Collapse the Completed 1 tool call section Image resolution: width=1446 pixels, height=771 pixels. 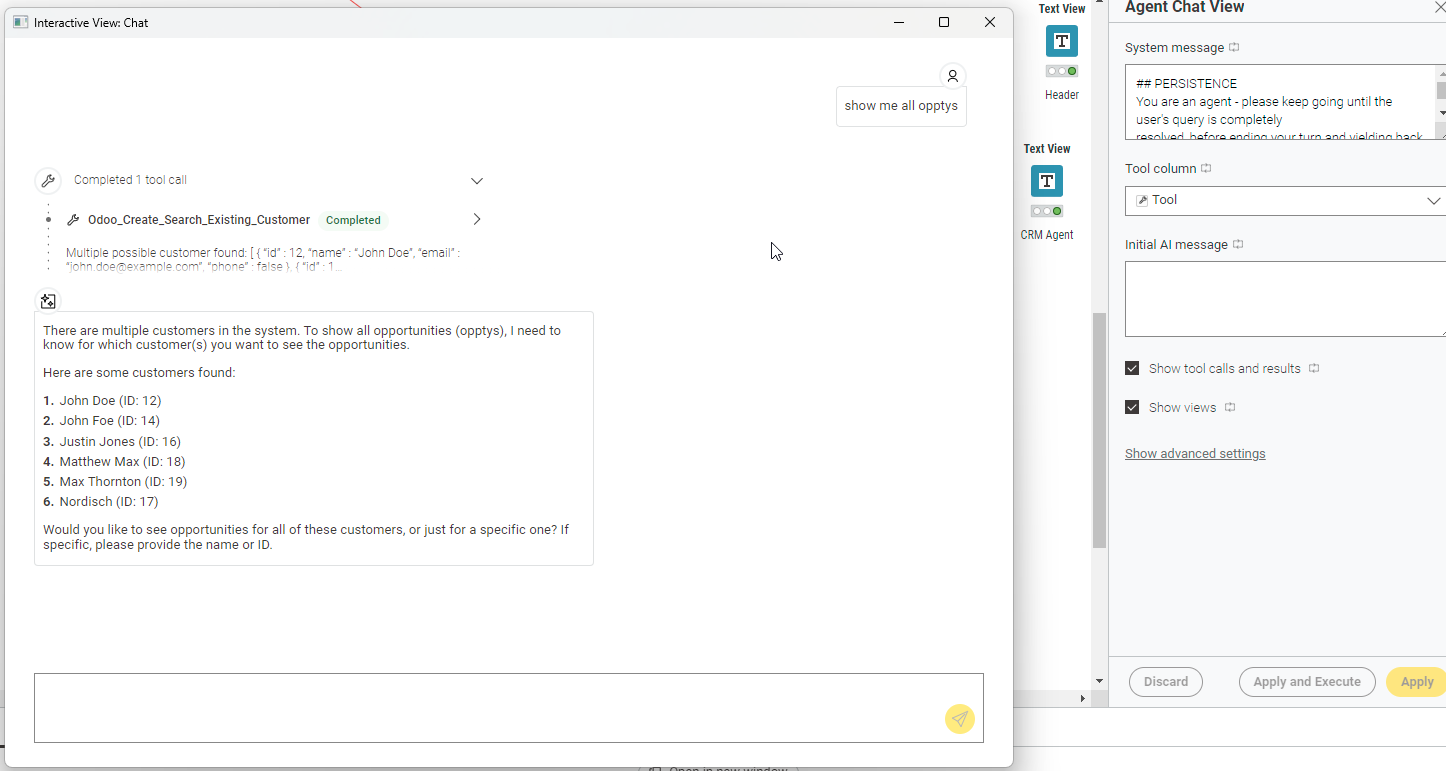pos(477,181)
